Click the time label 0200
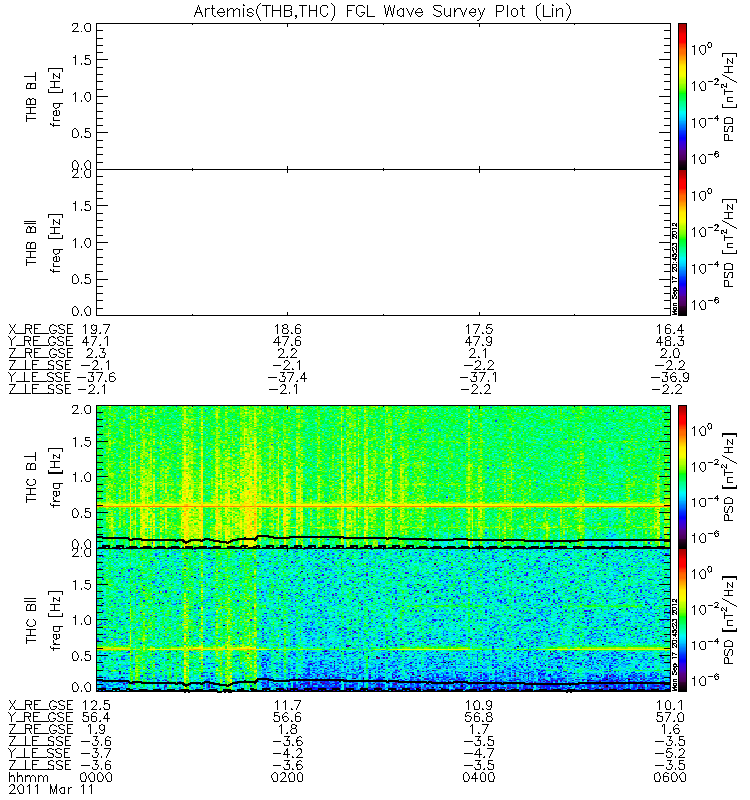 point(287,777)
